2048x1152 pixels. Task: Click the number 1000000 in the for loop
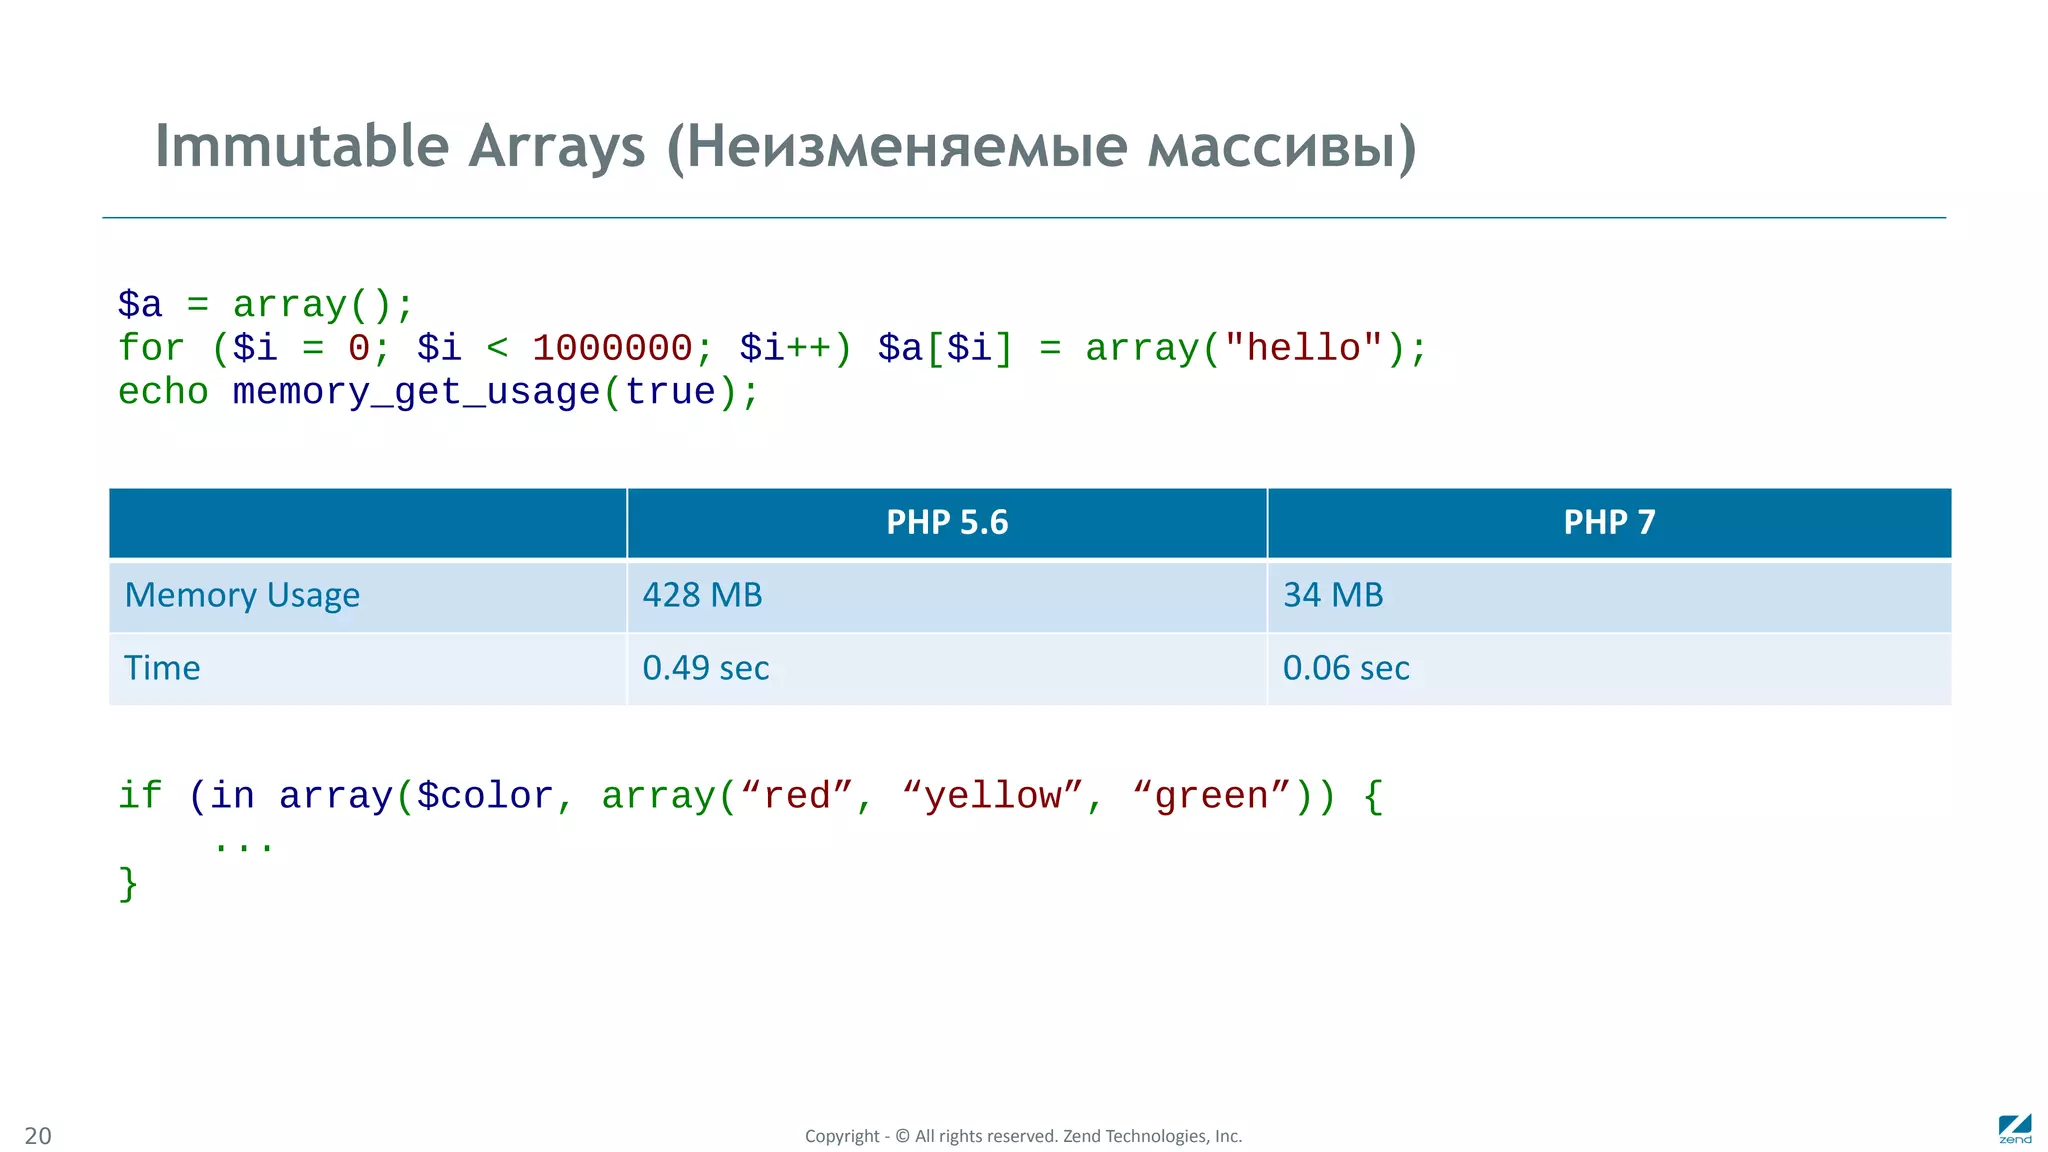tap(612, 349)
